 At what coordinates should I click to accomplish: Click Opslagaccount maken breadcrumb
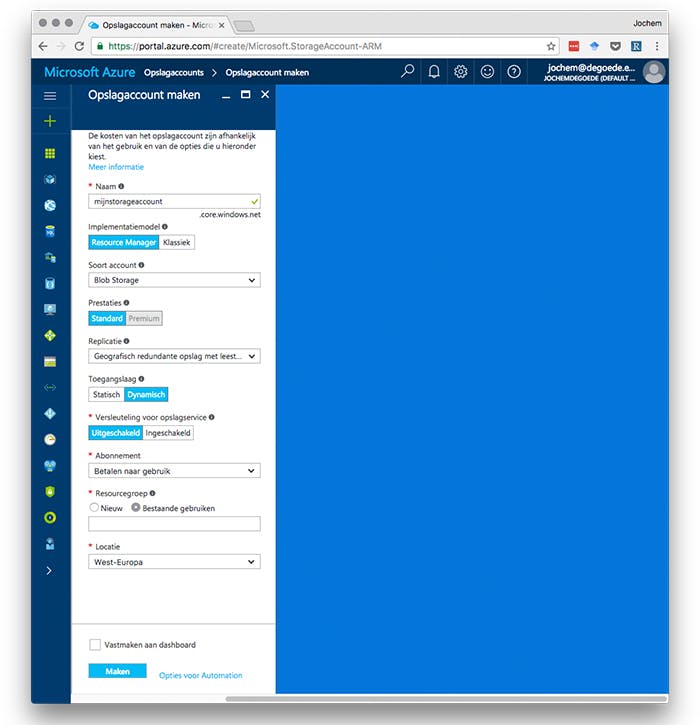(x=267, y=73)
